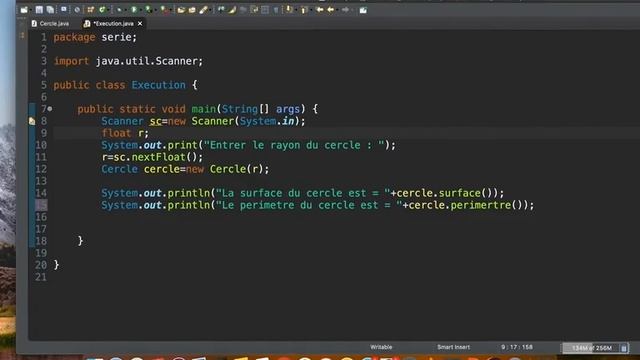Click the highlighter pen toolbar icon
Image resolution: width=640 pixels, height=360 pixels.
pyautogui.click(x=232, y=10)
